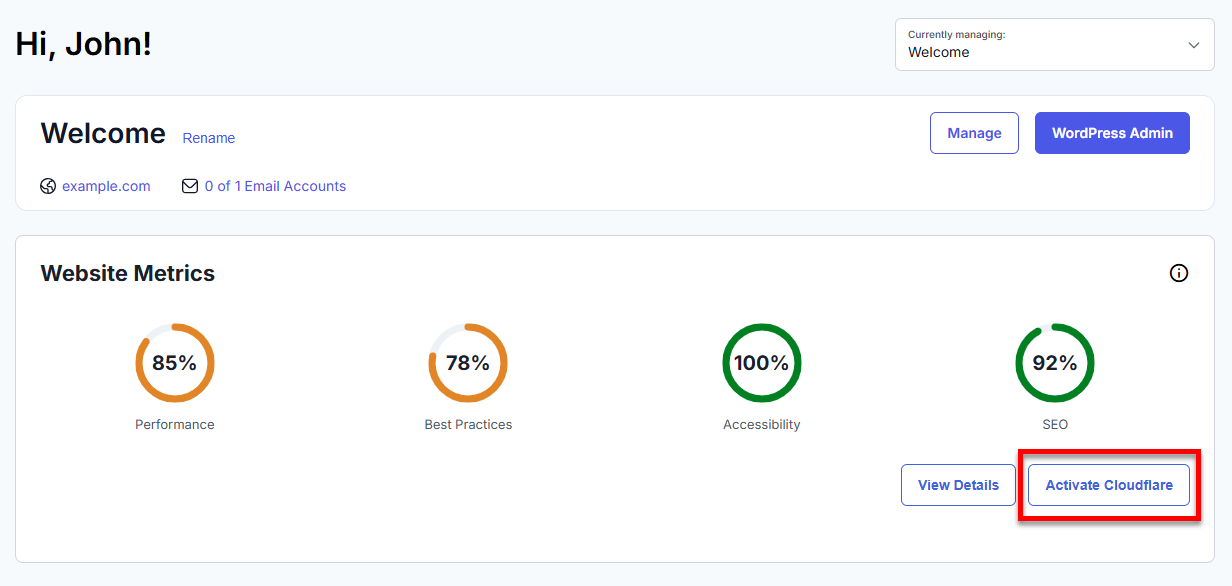Click the Best Practices label
Viewport: 1232px width, 586px height.
468,424
